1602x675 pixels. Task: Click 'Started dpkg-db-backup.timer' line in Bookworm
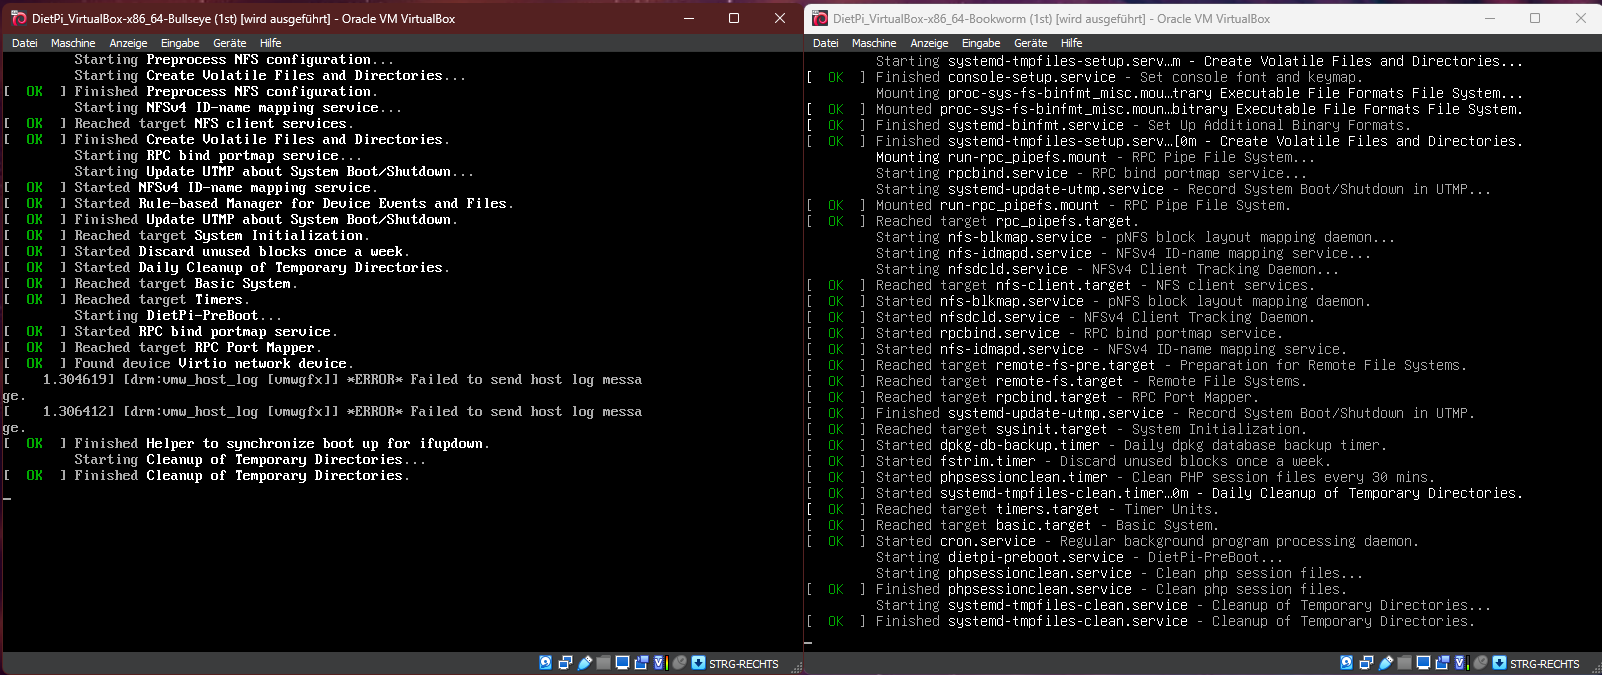pos(1098,445)
